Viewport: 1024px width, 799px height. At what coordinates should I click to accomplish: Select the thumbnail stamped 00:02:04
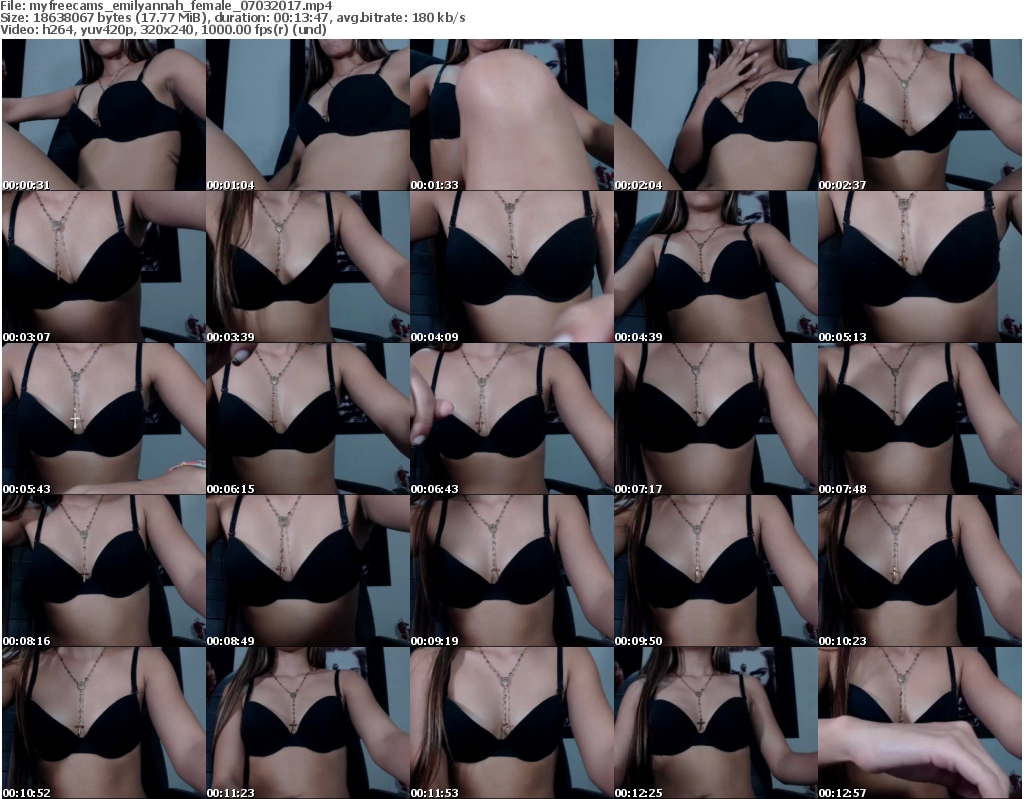click(x=716, y=115)
